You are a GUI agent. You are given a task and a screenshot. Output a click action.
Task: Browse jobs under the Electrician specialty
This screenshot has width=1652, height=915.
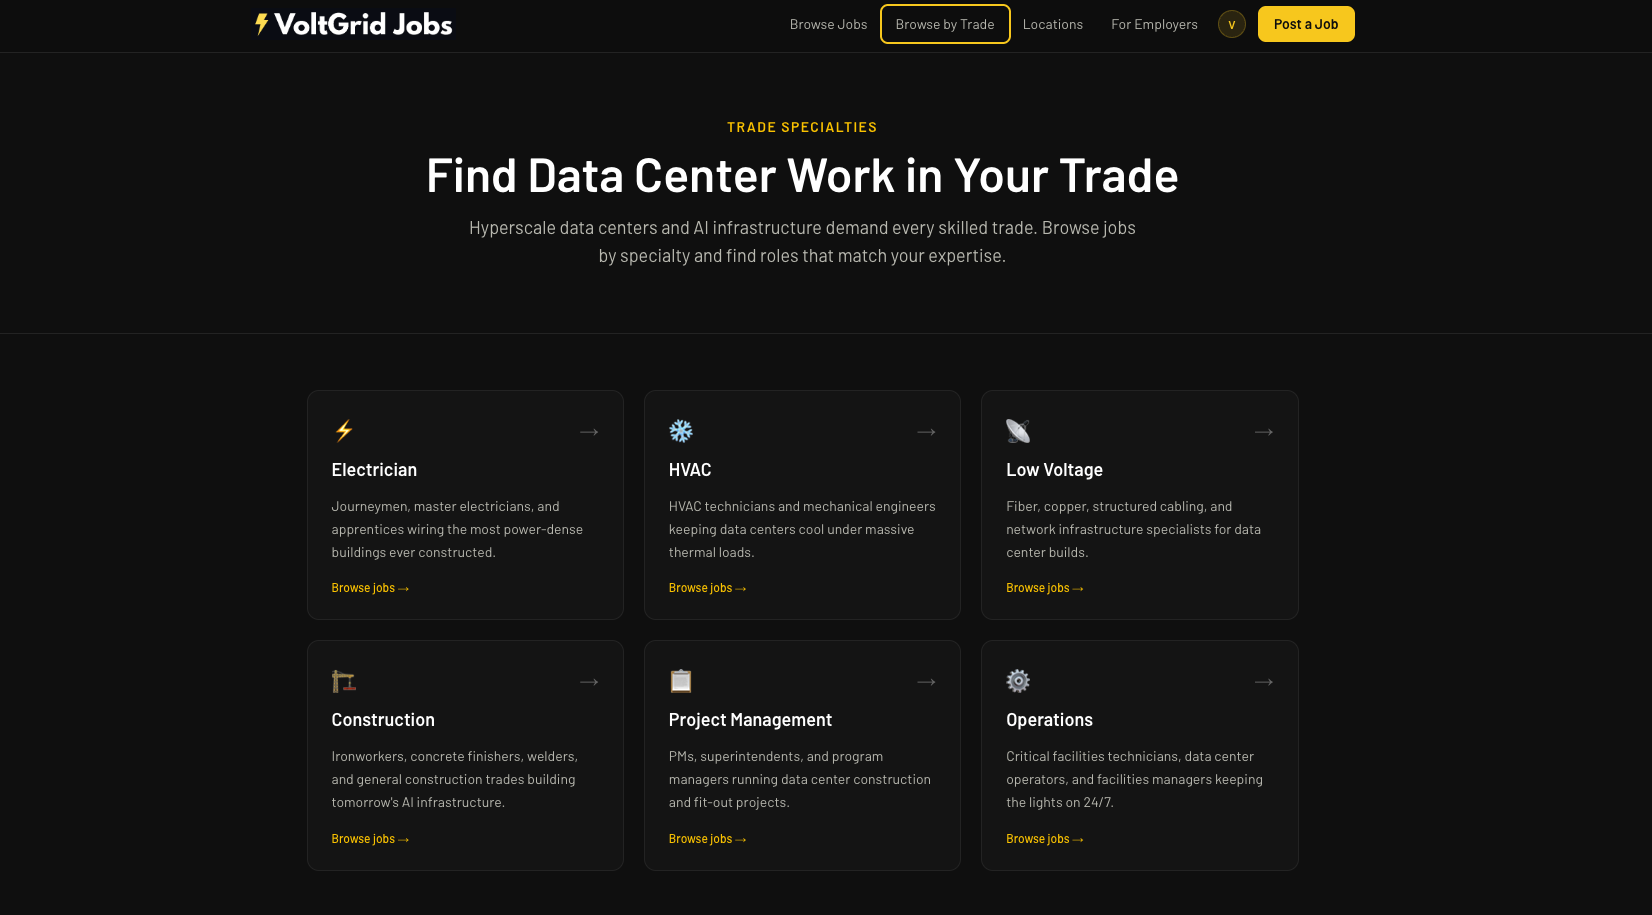tap(369, 588)
